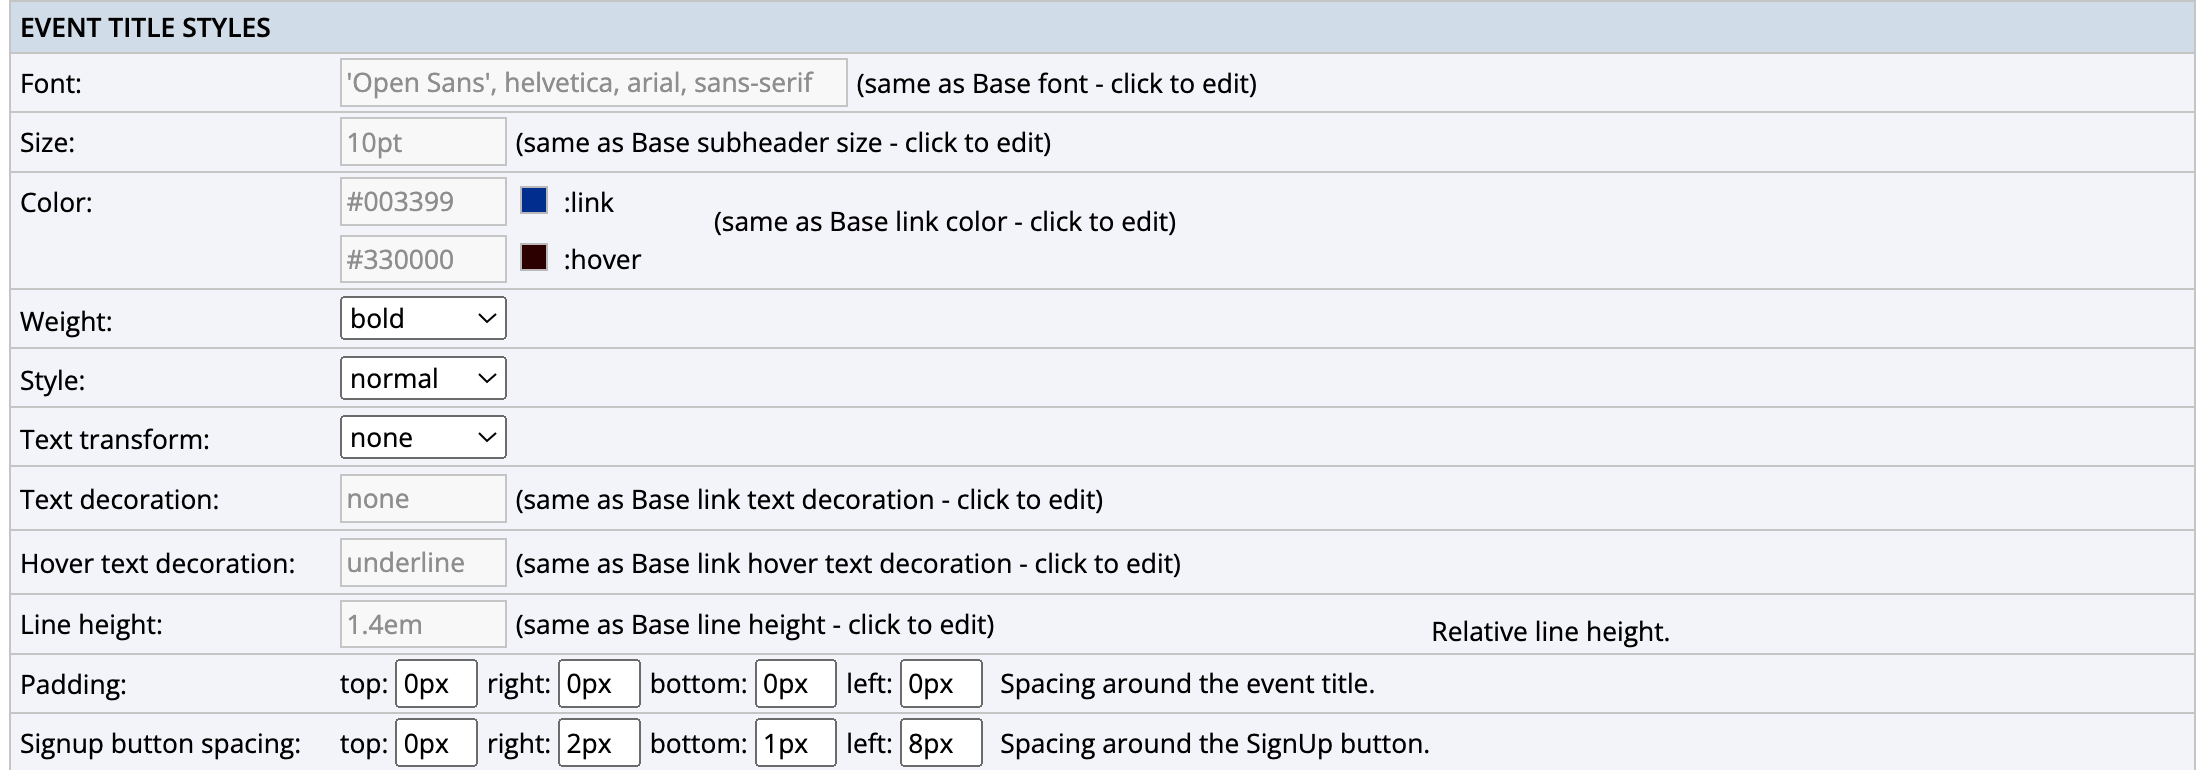Click Signup button spacing right field
2206x770 pixels.
[599, 744]
